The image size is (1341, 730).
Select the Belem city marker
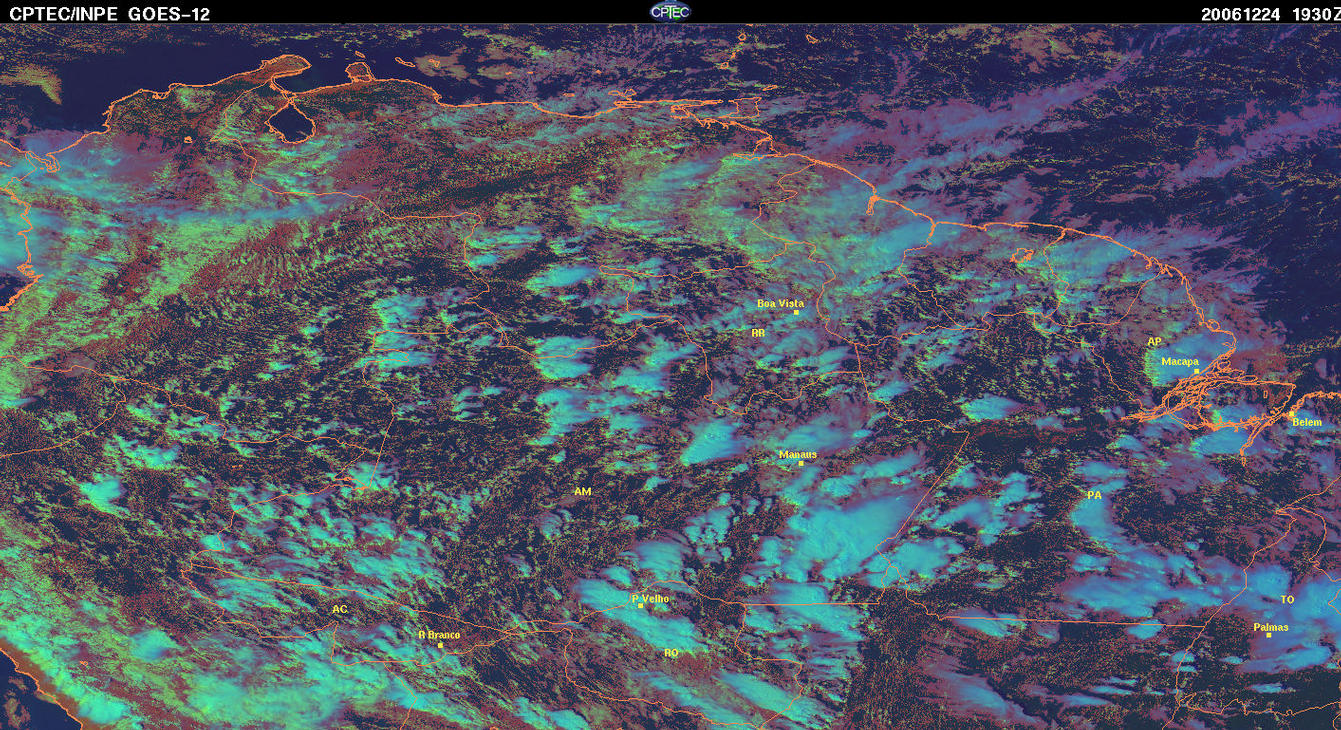tap(1291, 414)
